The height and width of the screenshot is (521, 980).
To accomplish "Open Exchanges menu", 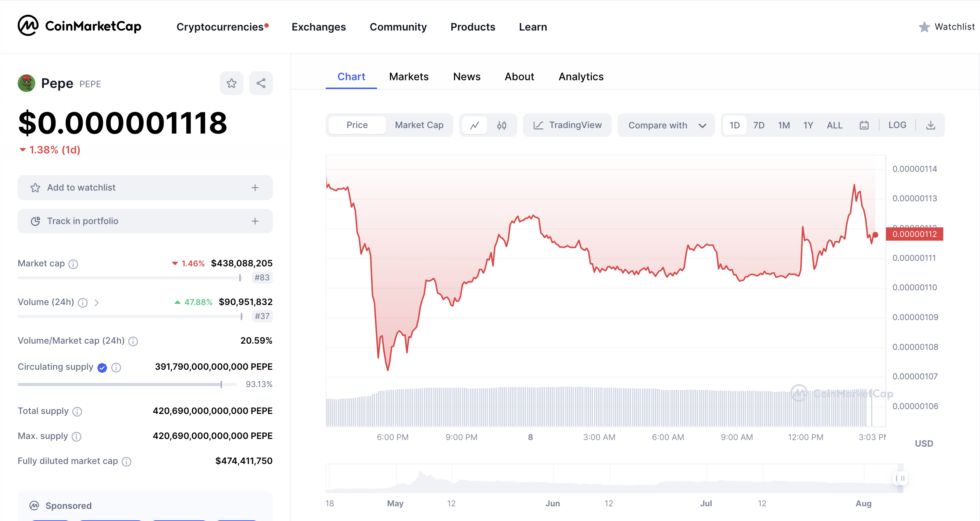I will coord(319,27).
